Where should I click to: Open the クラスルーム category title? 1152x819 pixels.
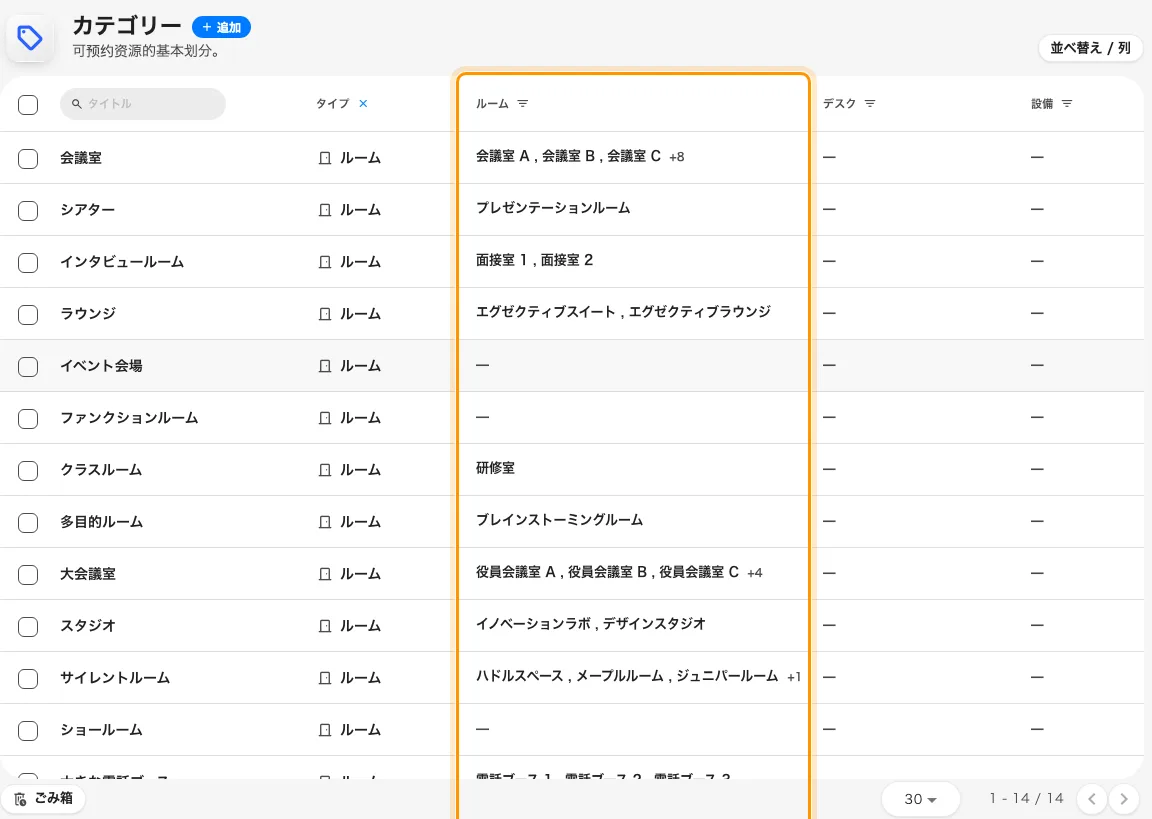[x=101, y=470]
